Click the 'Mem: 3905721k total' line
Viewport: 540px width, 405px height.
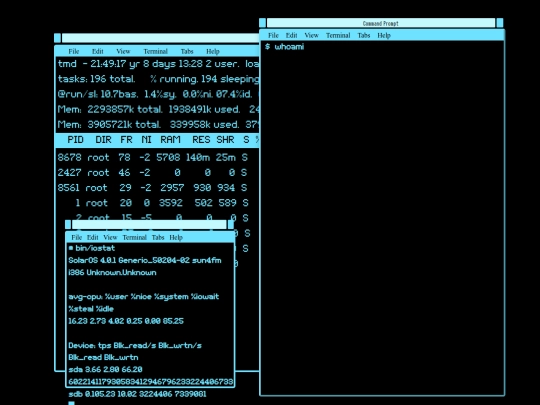(x=158, y=124)
